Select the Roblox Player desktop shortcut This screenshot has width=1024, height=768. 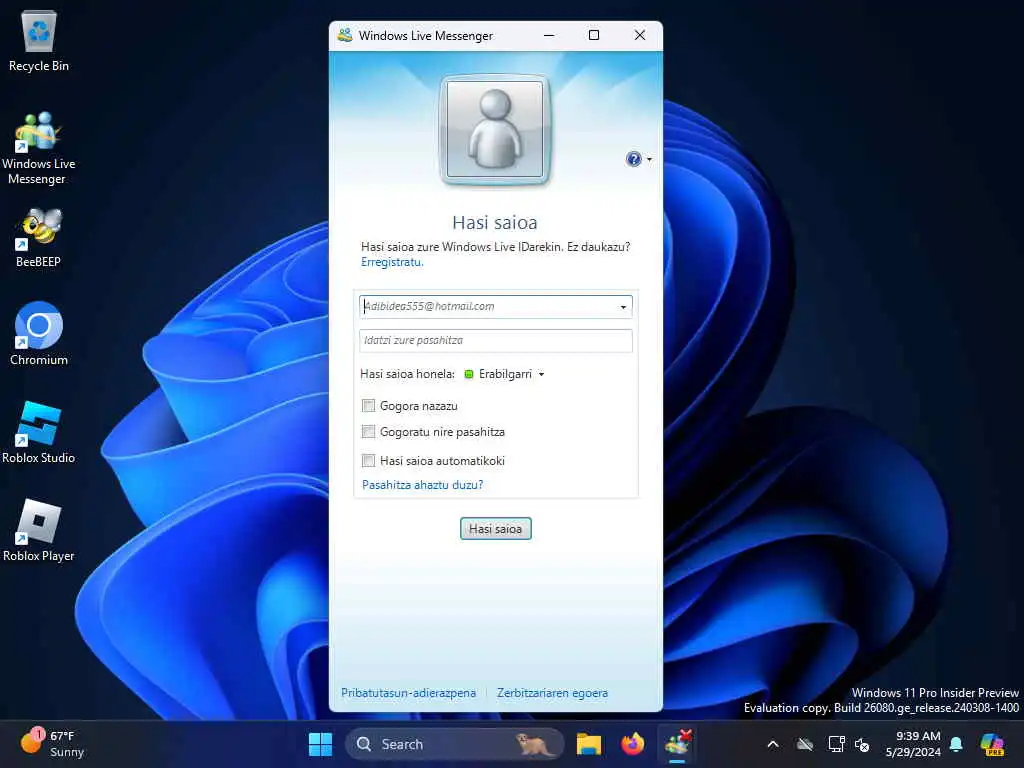(x=39, y=530)
